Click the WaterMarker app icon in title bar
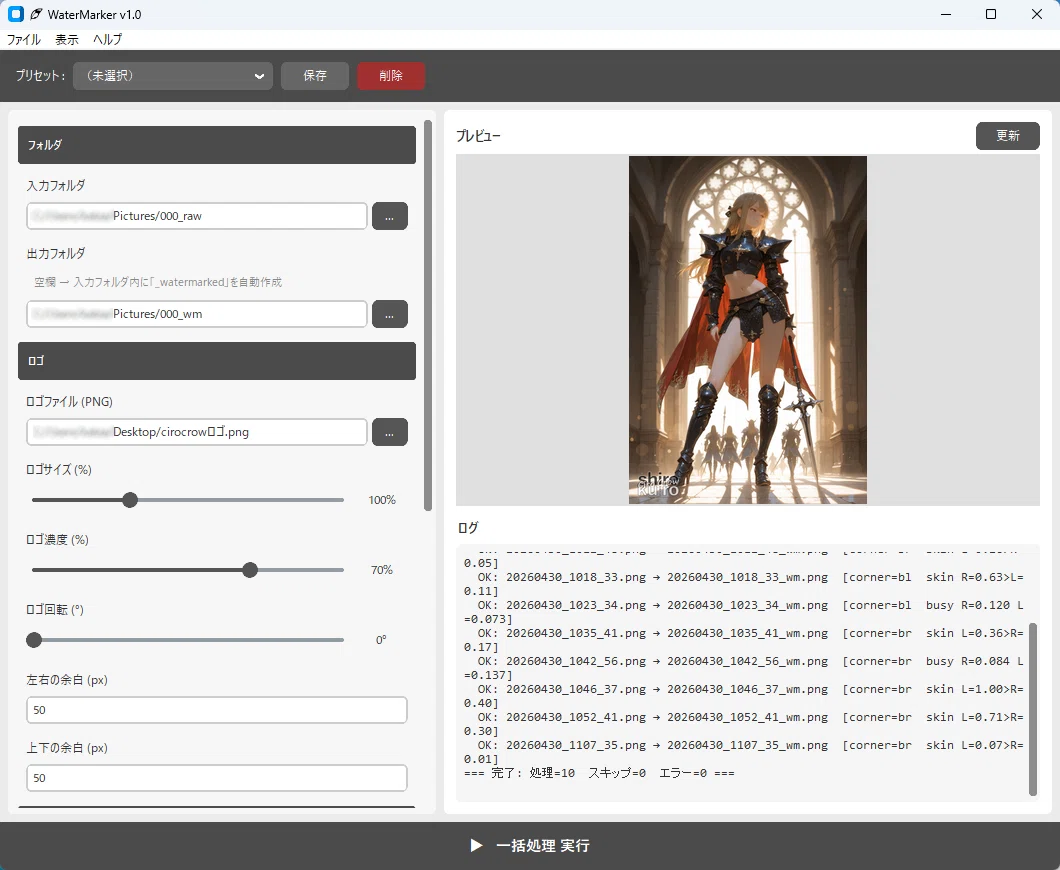Viewport: 1060px width, 870px height. coord(16,14)
